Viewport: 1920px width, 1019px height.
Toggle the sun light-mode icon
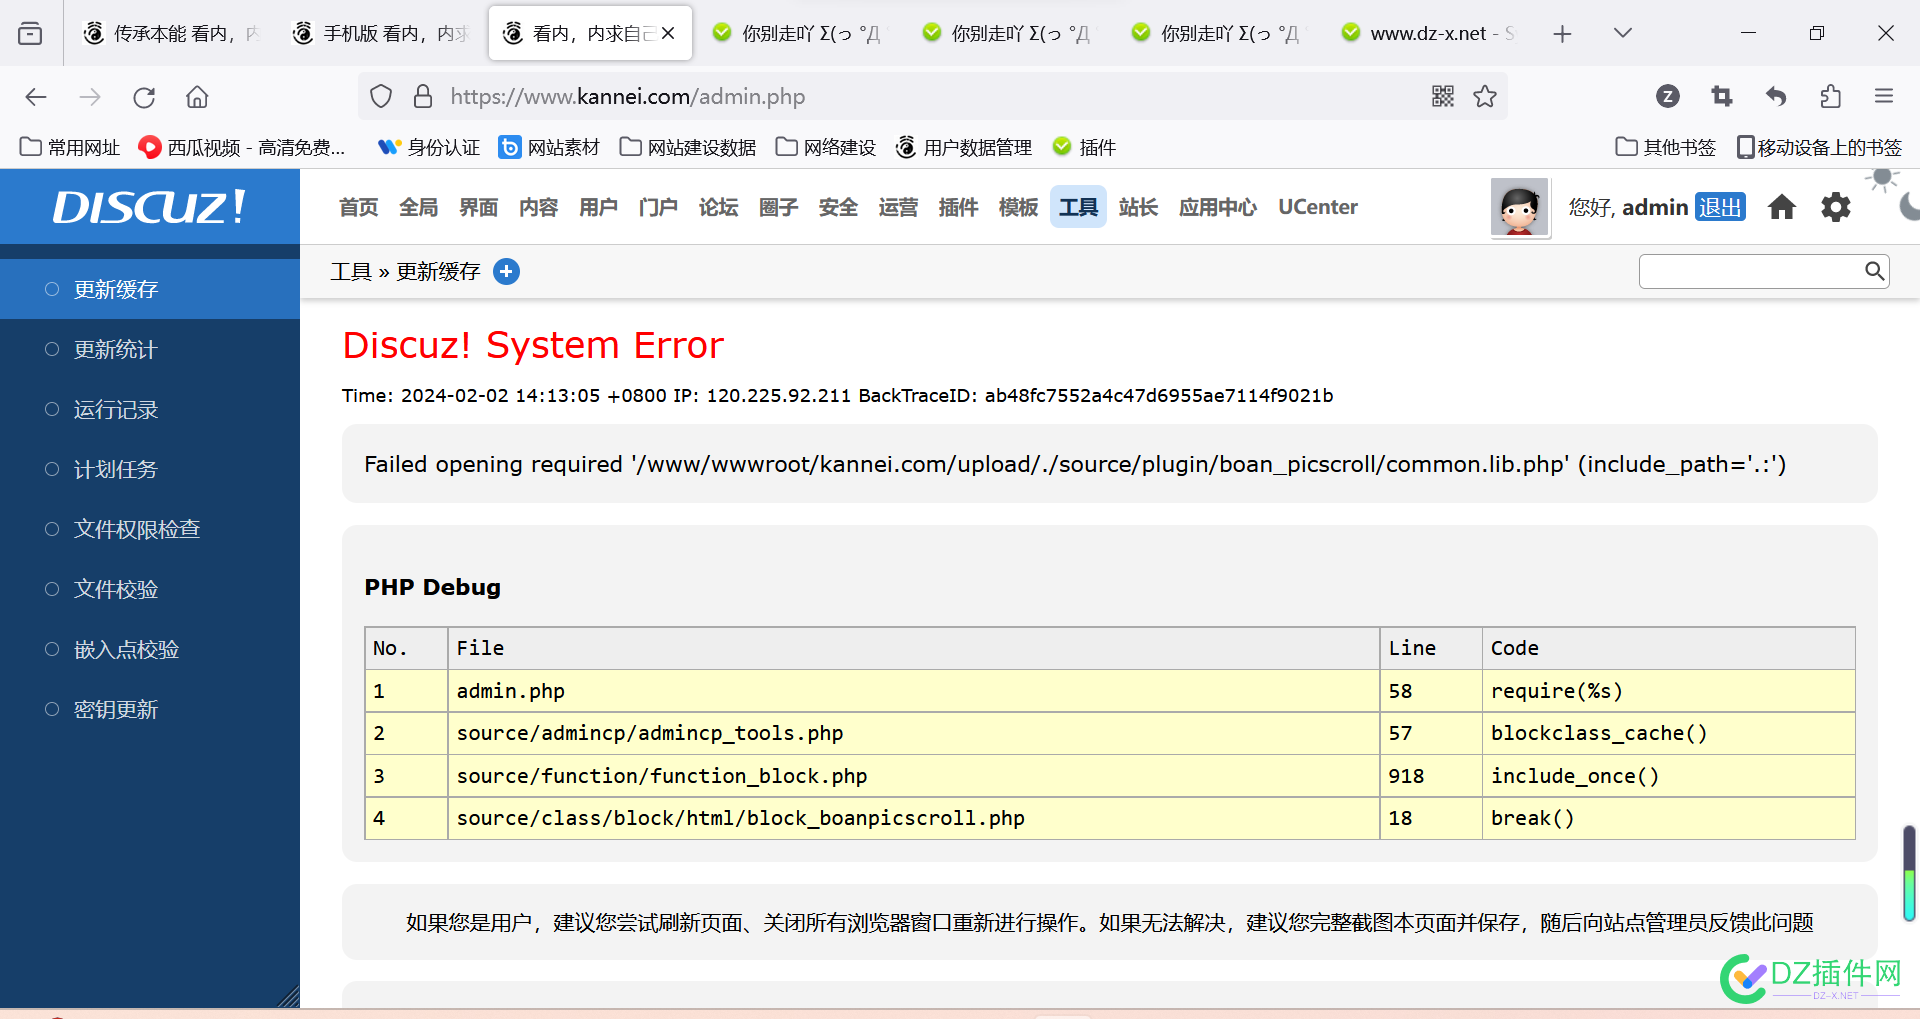pos(1883,180)
